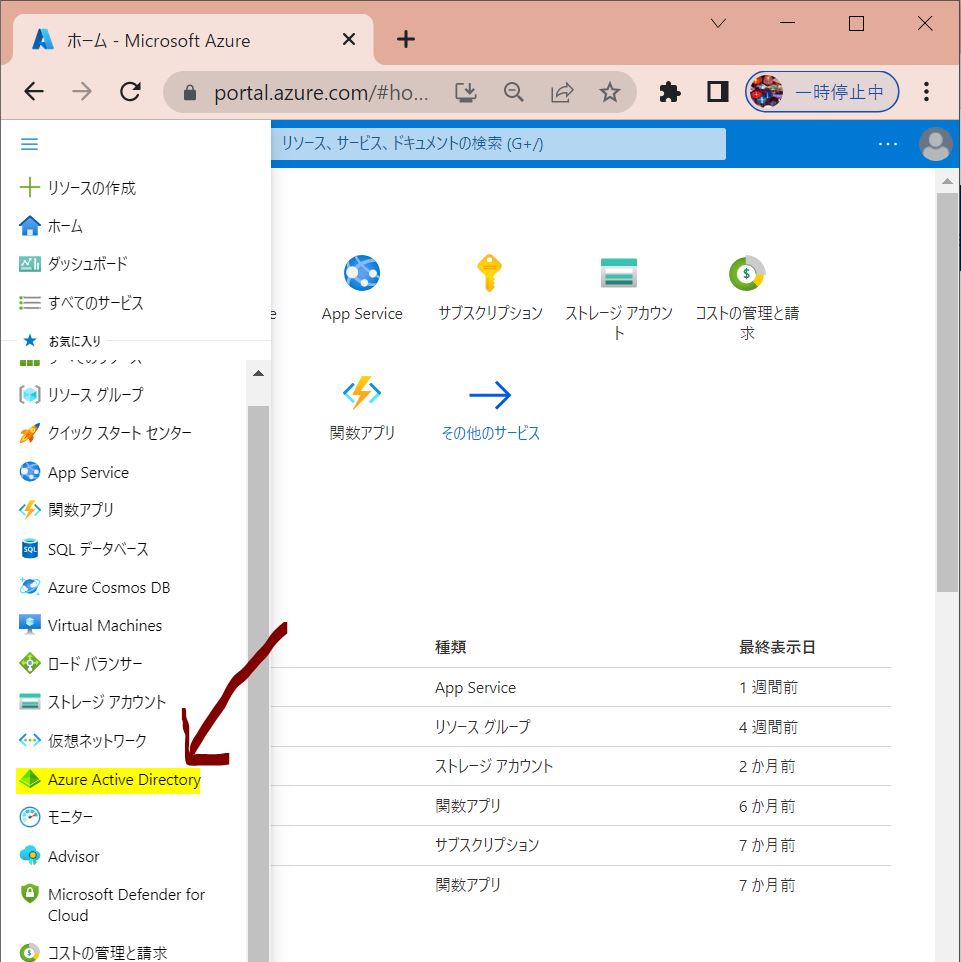Collapse the Azure portal hamburger menu
The image size is (961, 962).
pyautogui.click(x=29, y=144)
